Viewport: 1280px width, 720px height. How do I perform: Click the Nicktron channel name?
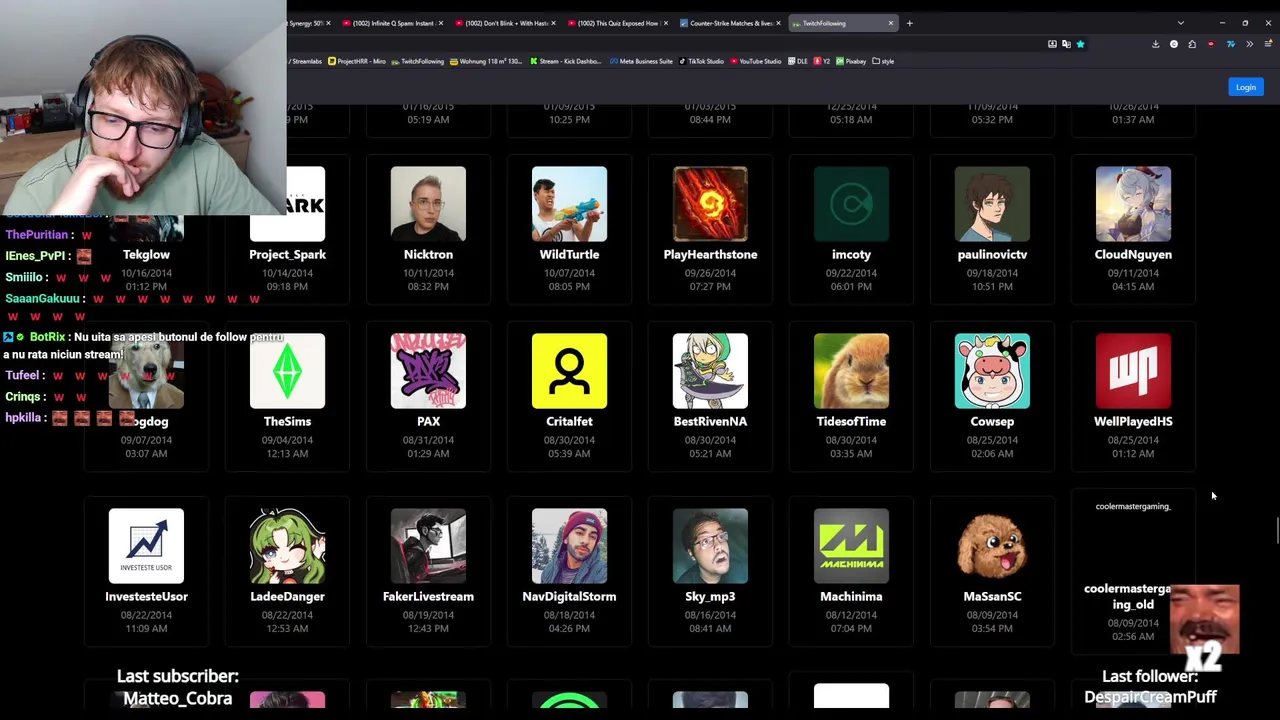[428, 254]
